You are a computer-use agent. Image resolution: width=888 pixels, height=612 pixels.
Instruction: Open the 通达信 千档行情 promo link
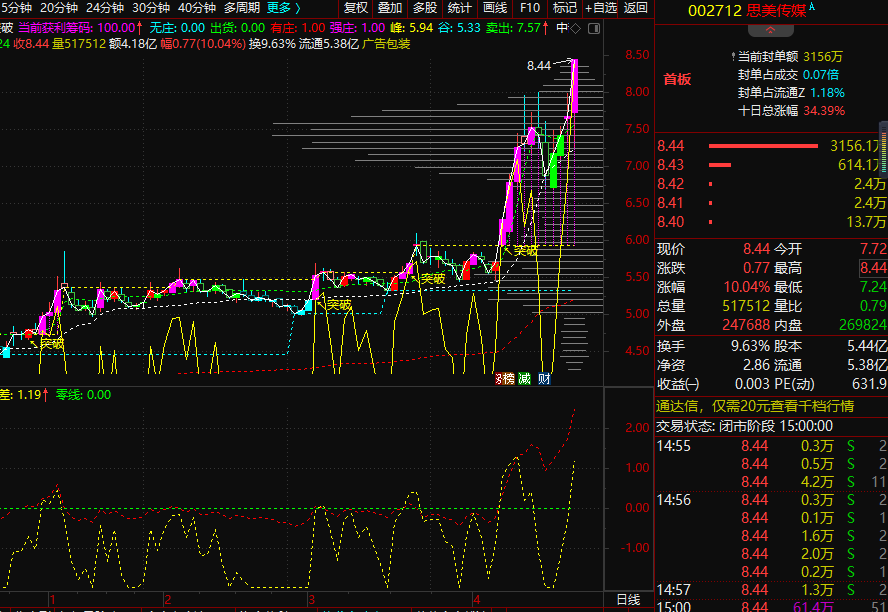[756, 406]
